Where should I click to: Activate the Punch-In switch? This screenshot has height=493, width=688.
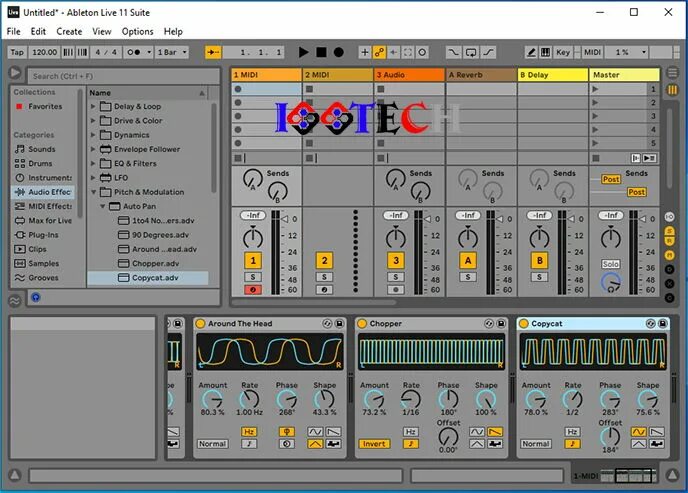click(453, 52)
